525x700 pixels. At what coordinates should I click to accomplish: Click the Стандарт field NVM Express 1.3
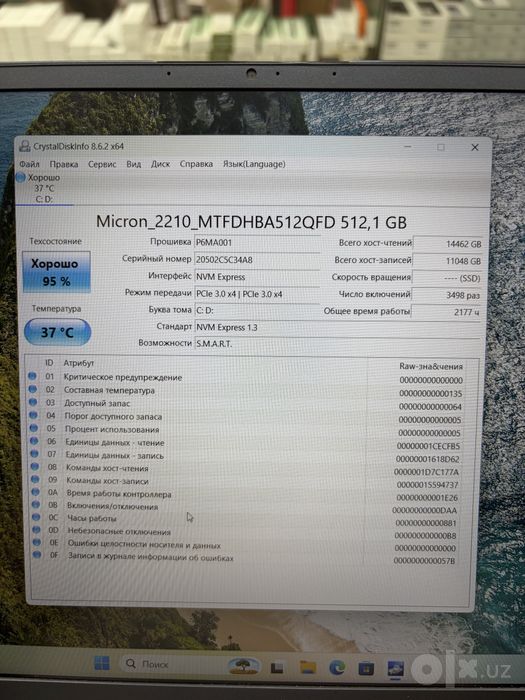(338, 327)
